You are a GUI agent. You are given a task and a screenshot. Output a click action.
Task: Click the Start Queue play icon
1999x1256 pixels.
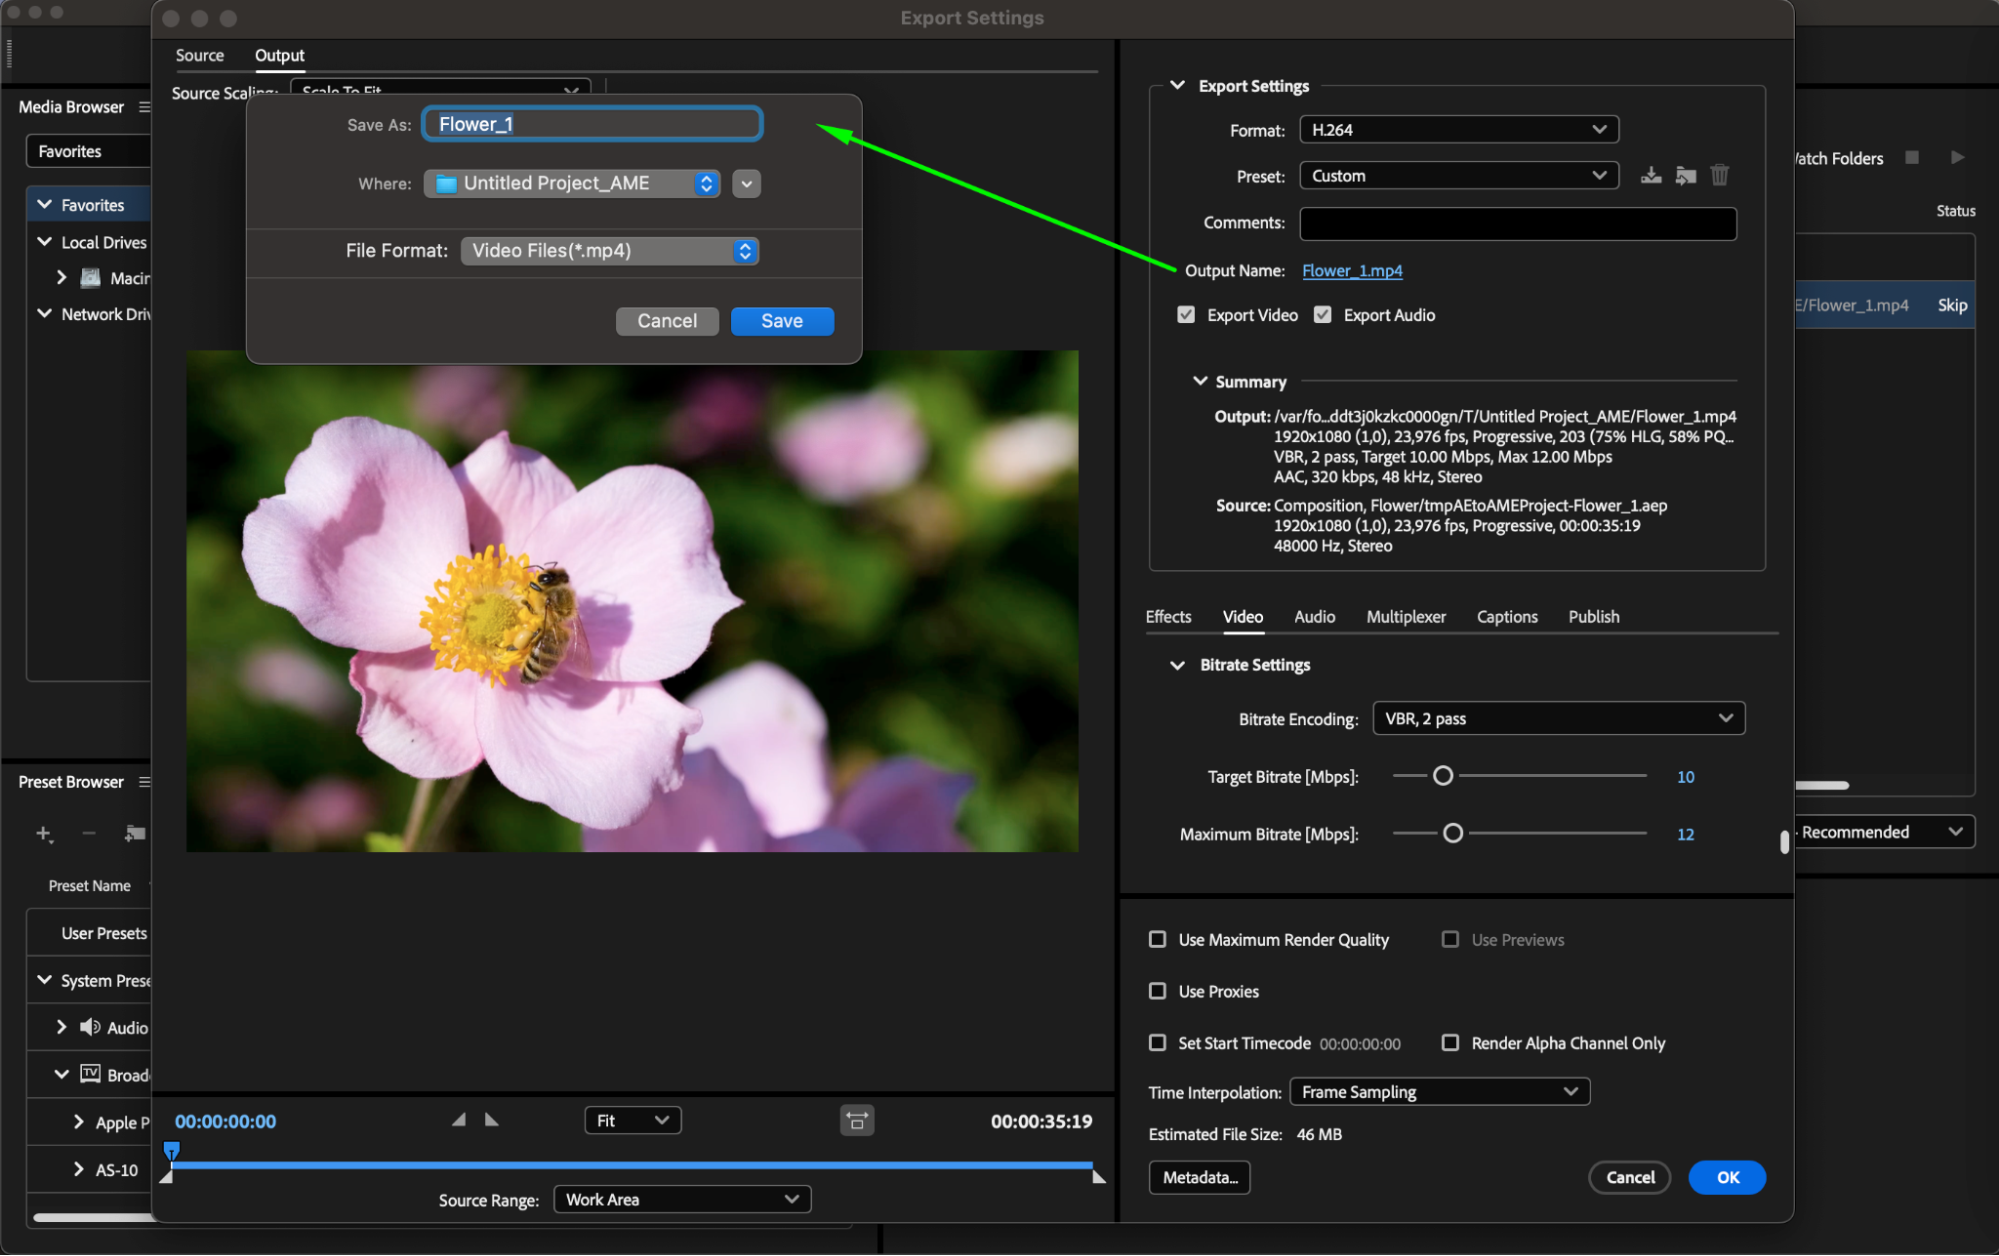coord(1957,158)
